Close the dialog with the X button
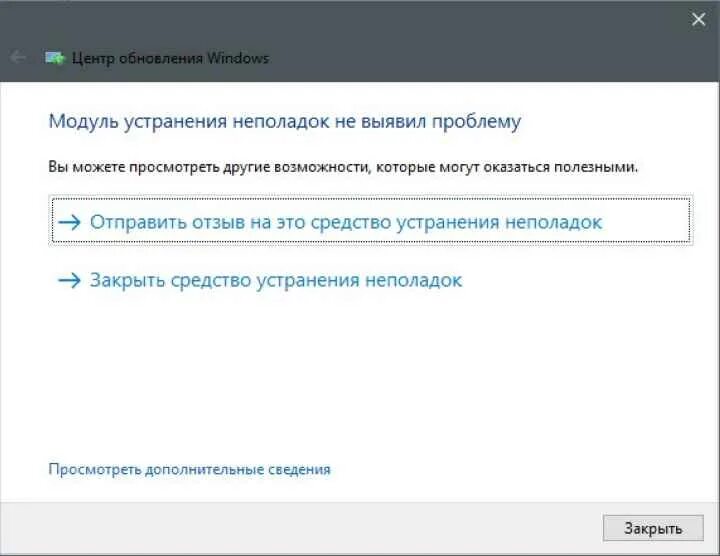Screen dimensions: 720x556 (698, 19)
